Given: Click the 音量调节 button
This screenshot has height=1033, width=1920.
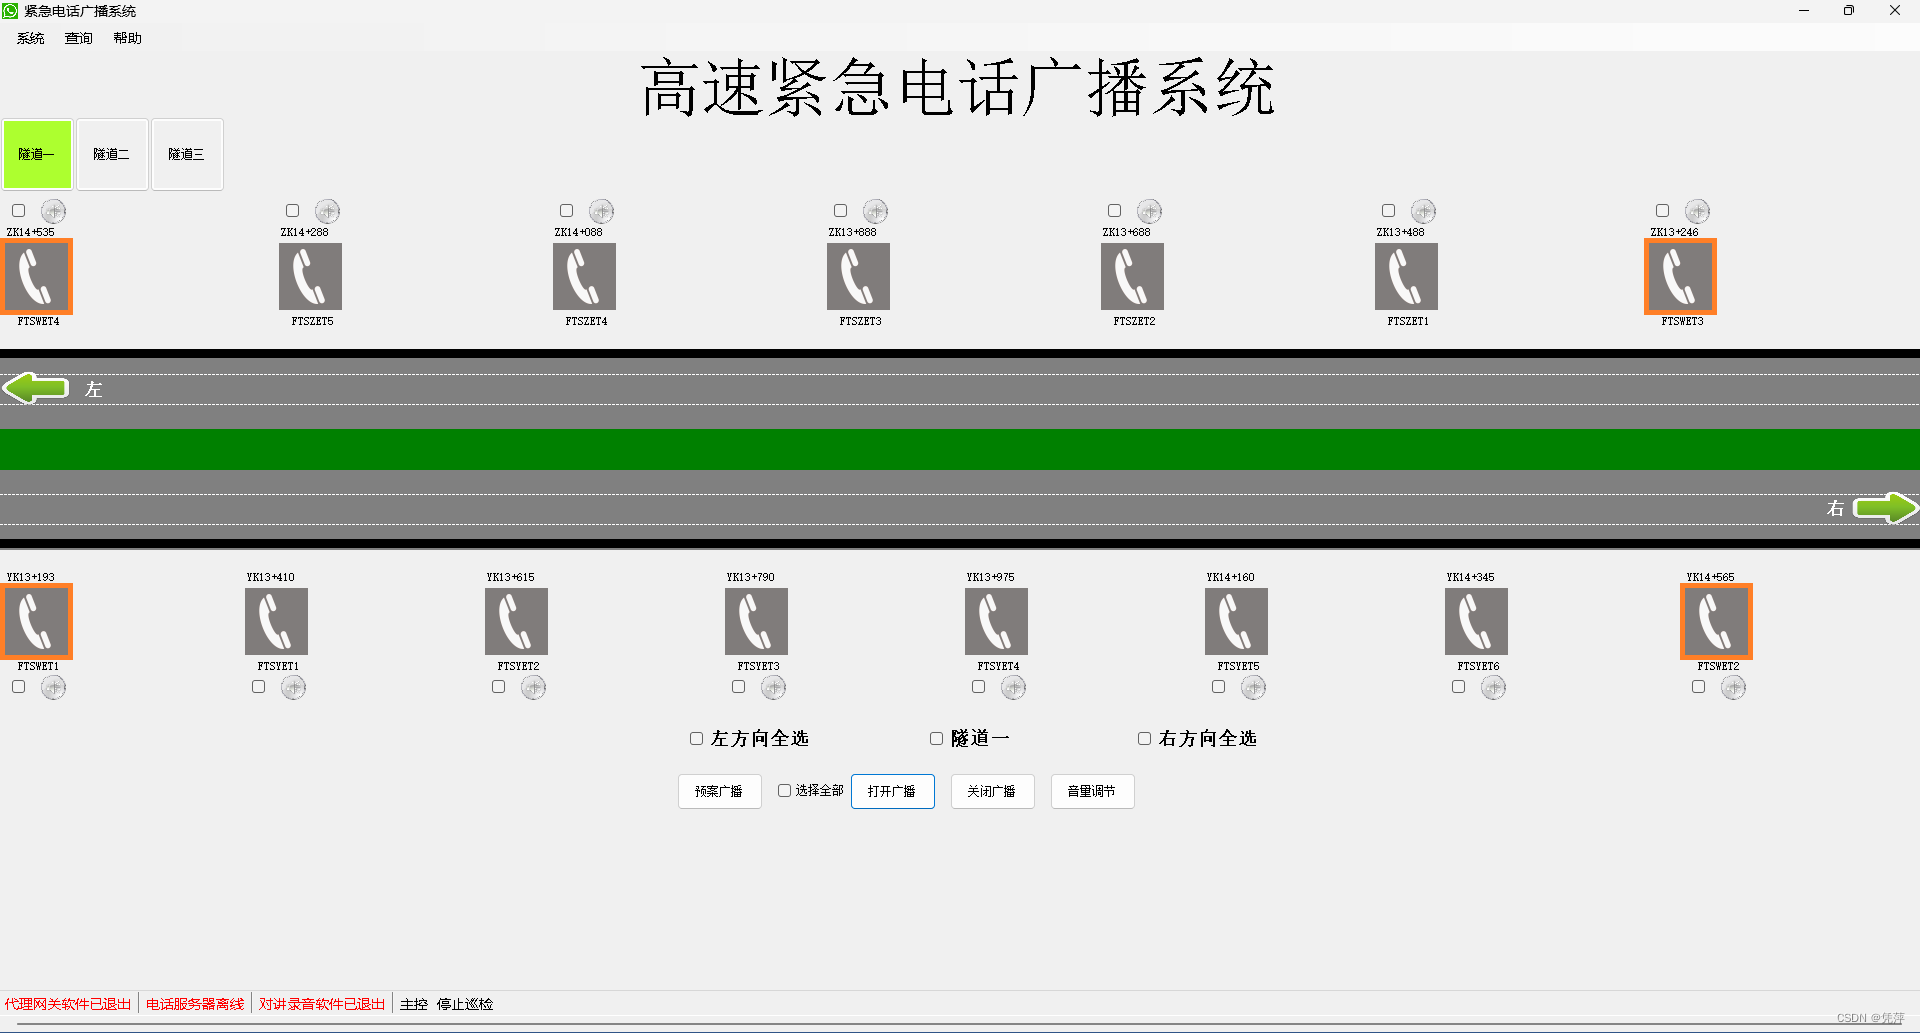Looking at the screenshot, I should point(1093,791).
